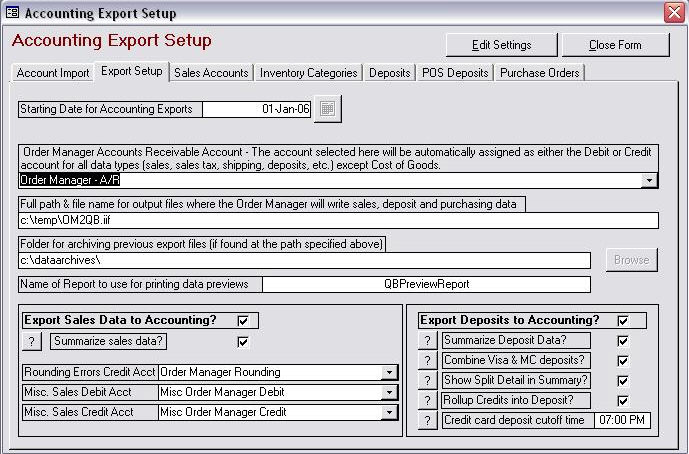
Task: Switch to the Account Import tab
Action: coord(53,73)
